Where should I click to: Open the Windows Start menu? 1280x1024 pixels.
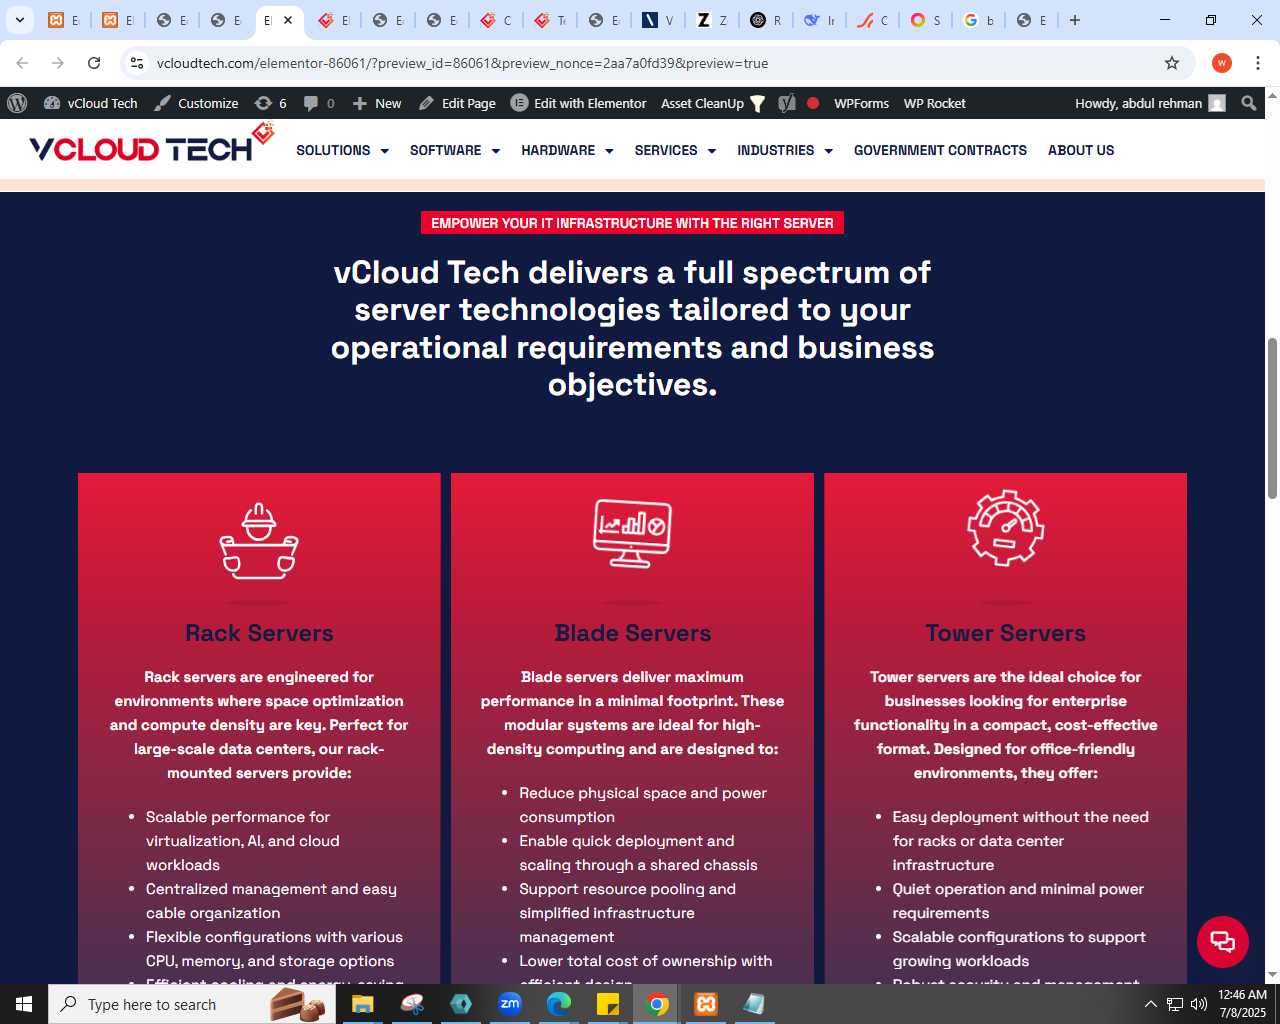(x=24, y=1004)
